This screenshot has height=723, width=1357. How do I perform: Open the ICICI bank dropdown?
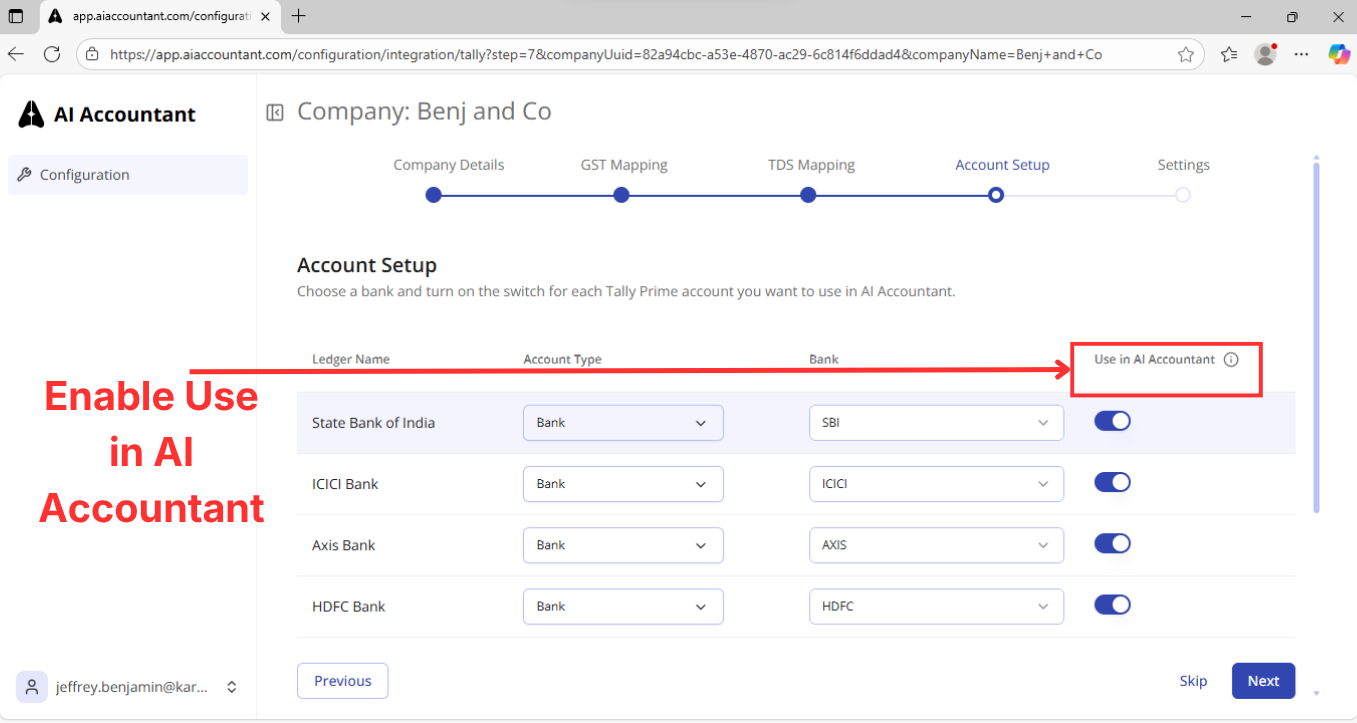point(936,484)
